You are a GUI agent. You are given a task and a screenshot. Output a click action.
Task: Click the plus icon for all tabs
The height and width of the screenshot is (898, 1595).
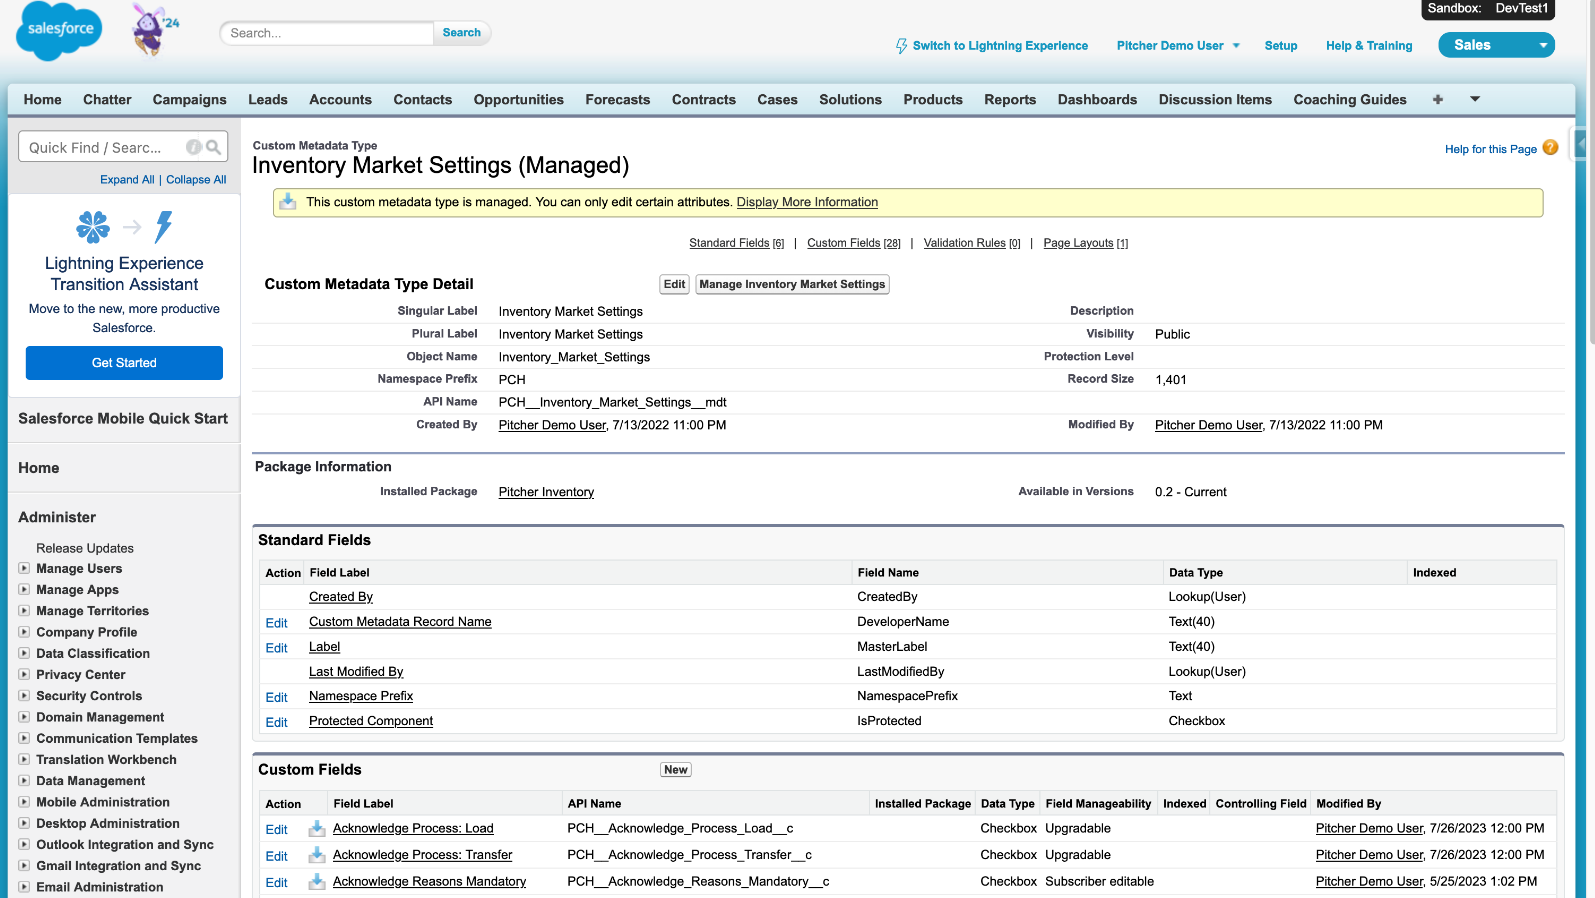[x=1437, y=99]
